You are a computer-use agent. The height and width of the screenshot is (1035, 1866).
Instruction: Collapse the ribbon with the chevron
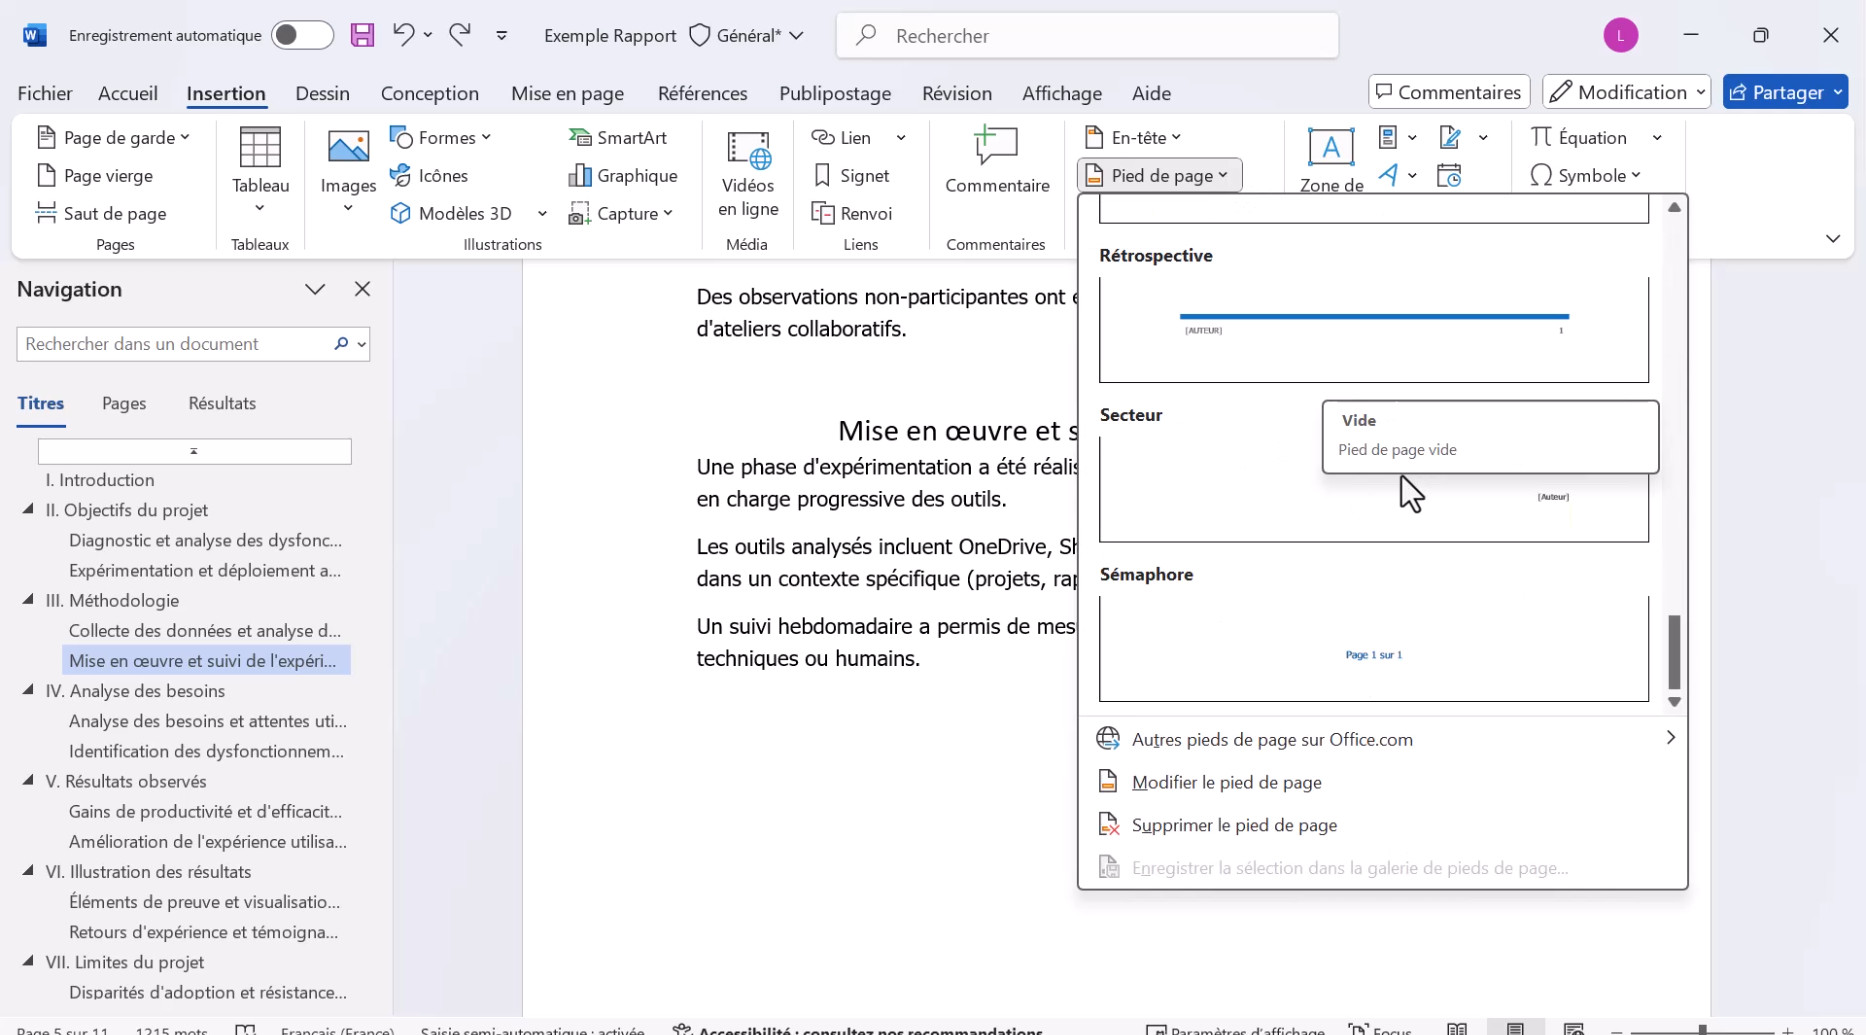point(1832,238)
